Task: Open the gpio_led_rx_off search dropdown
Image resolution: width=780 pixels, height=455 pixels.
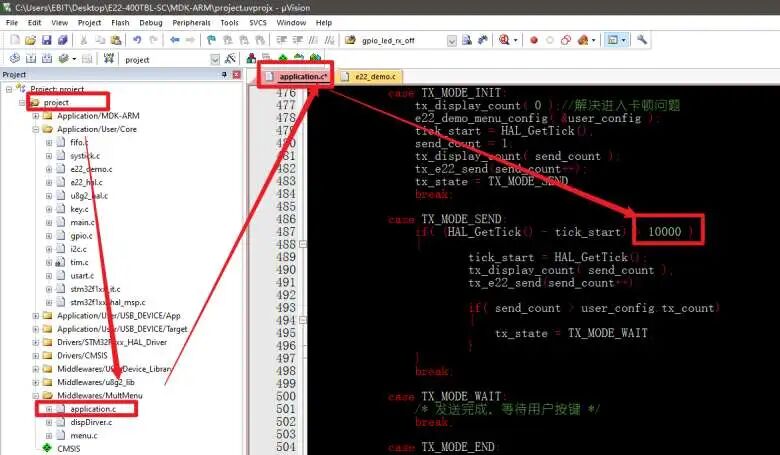Action: click(x=451, y=41)
